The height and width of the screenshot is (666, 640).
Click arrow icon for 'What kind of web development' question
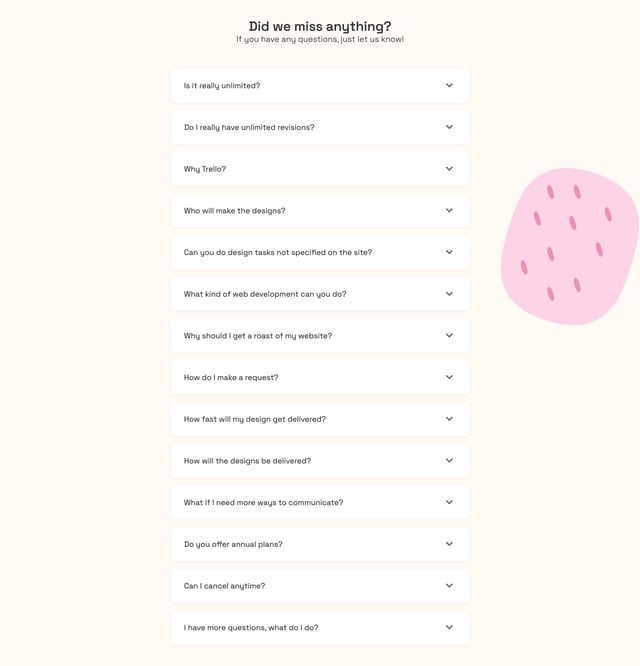click(449, 294)
